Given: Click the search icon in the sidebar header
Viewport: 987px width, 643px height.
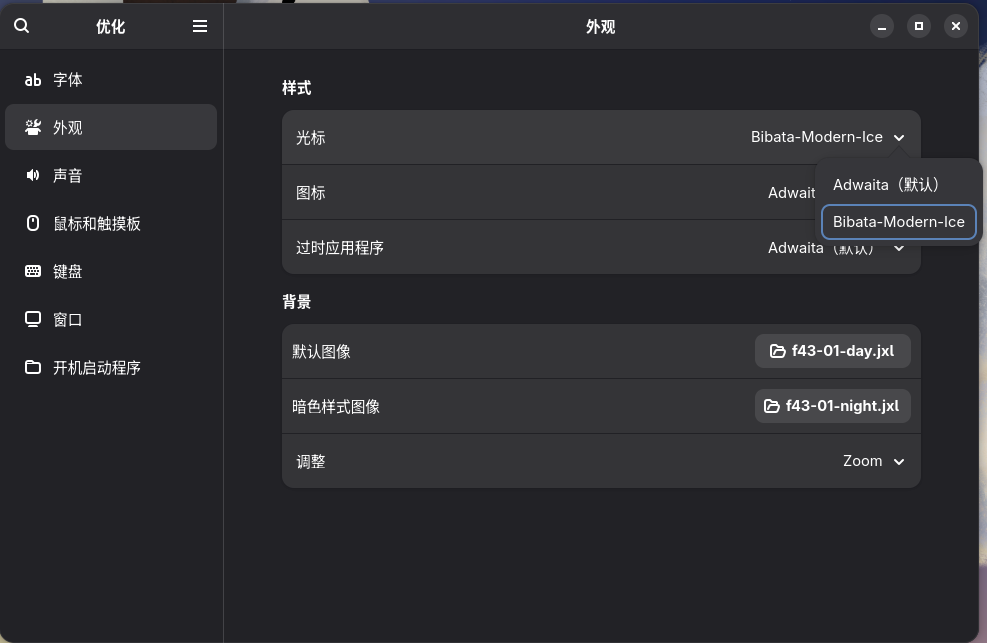Looking at the screenshot, I should (21, 26).
